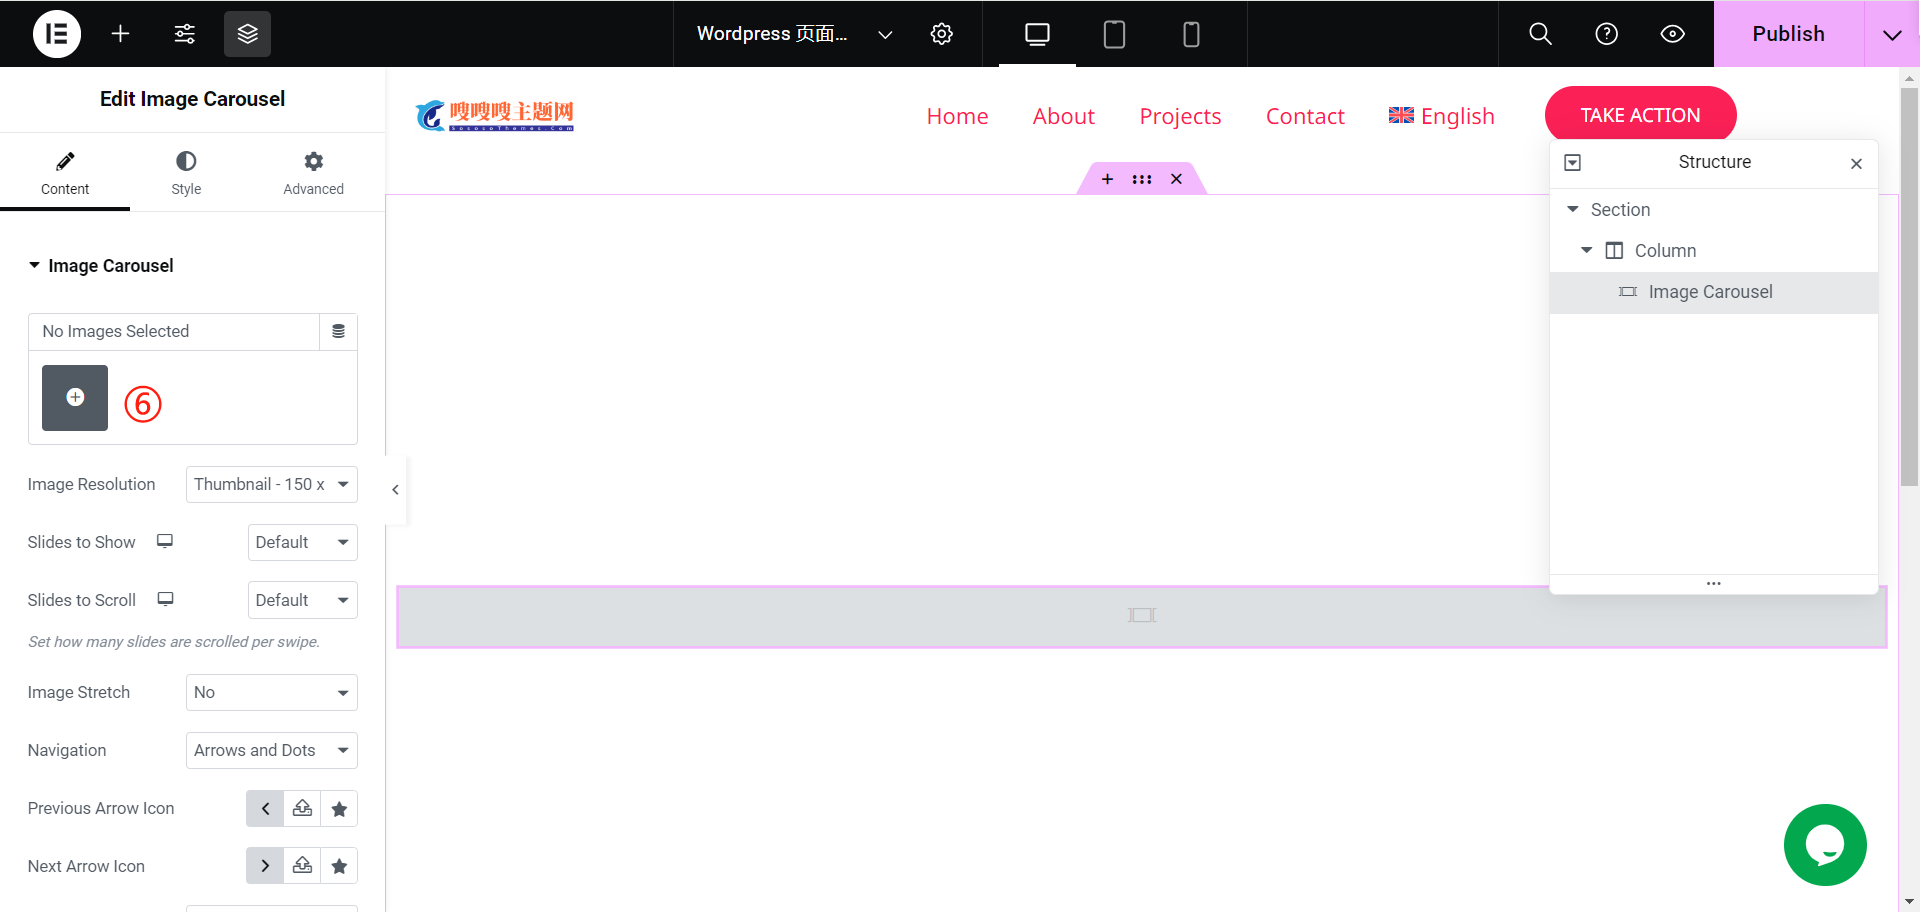Open the green chat bubble
Image resolution: width=1920 pixels, height=912 pixels.
click(1825, 845)
